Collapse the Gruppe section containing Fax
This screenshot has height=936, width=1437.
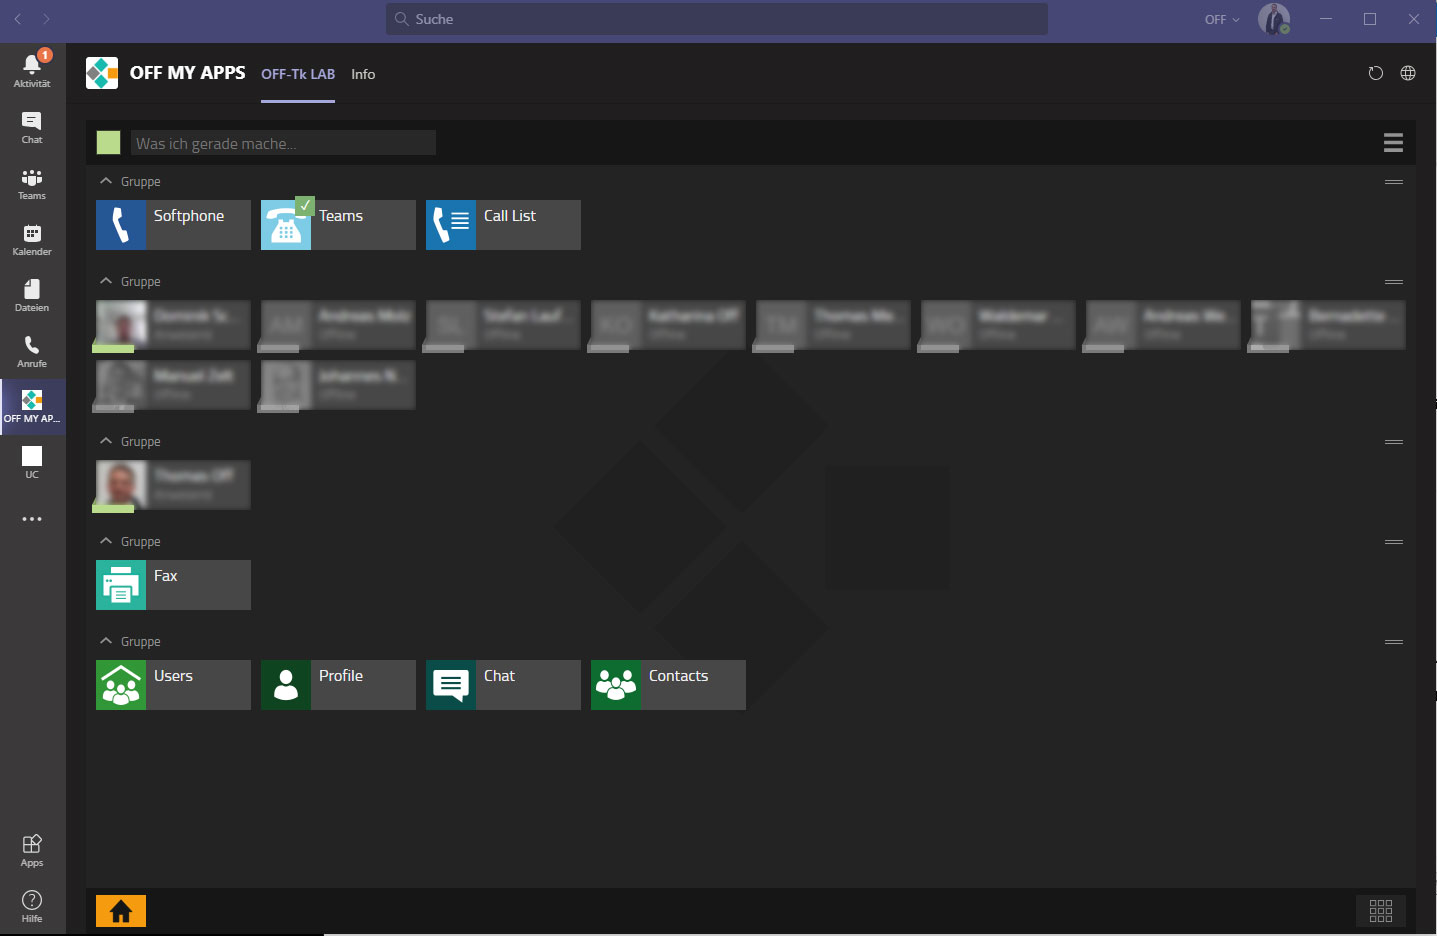pyautogui.click(x=106, y=541)
